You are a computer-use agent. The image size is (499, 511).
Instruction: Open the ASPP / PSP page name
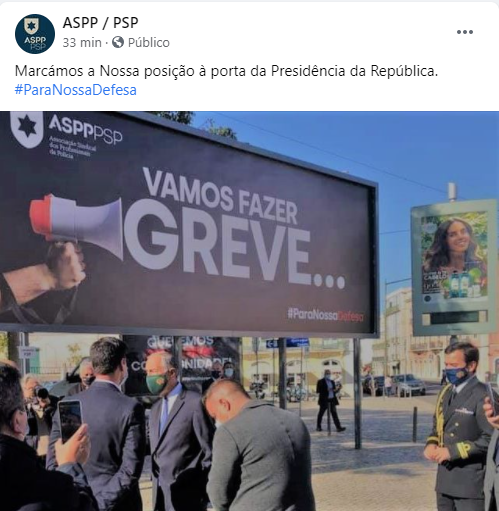pyautogui.click(x=100, y=23)
